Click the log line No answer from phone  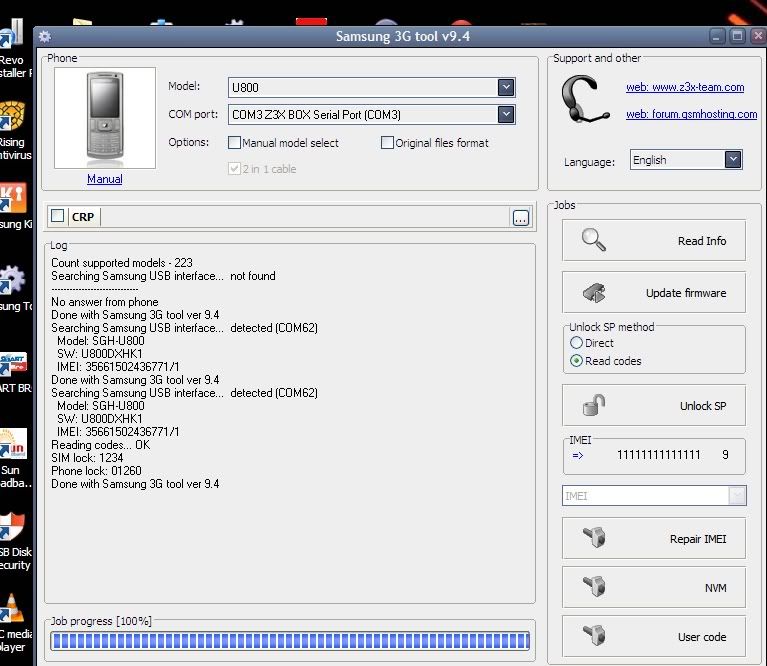[x=105, y=302]
